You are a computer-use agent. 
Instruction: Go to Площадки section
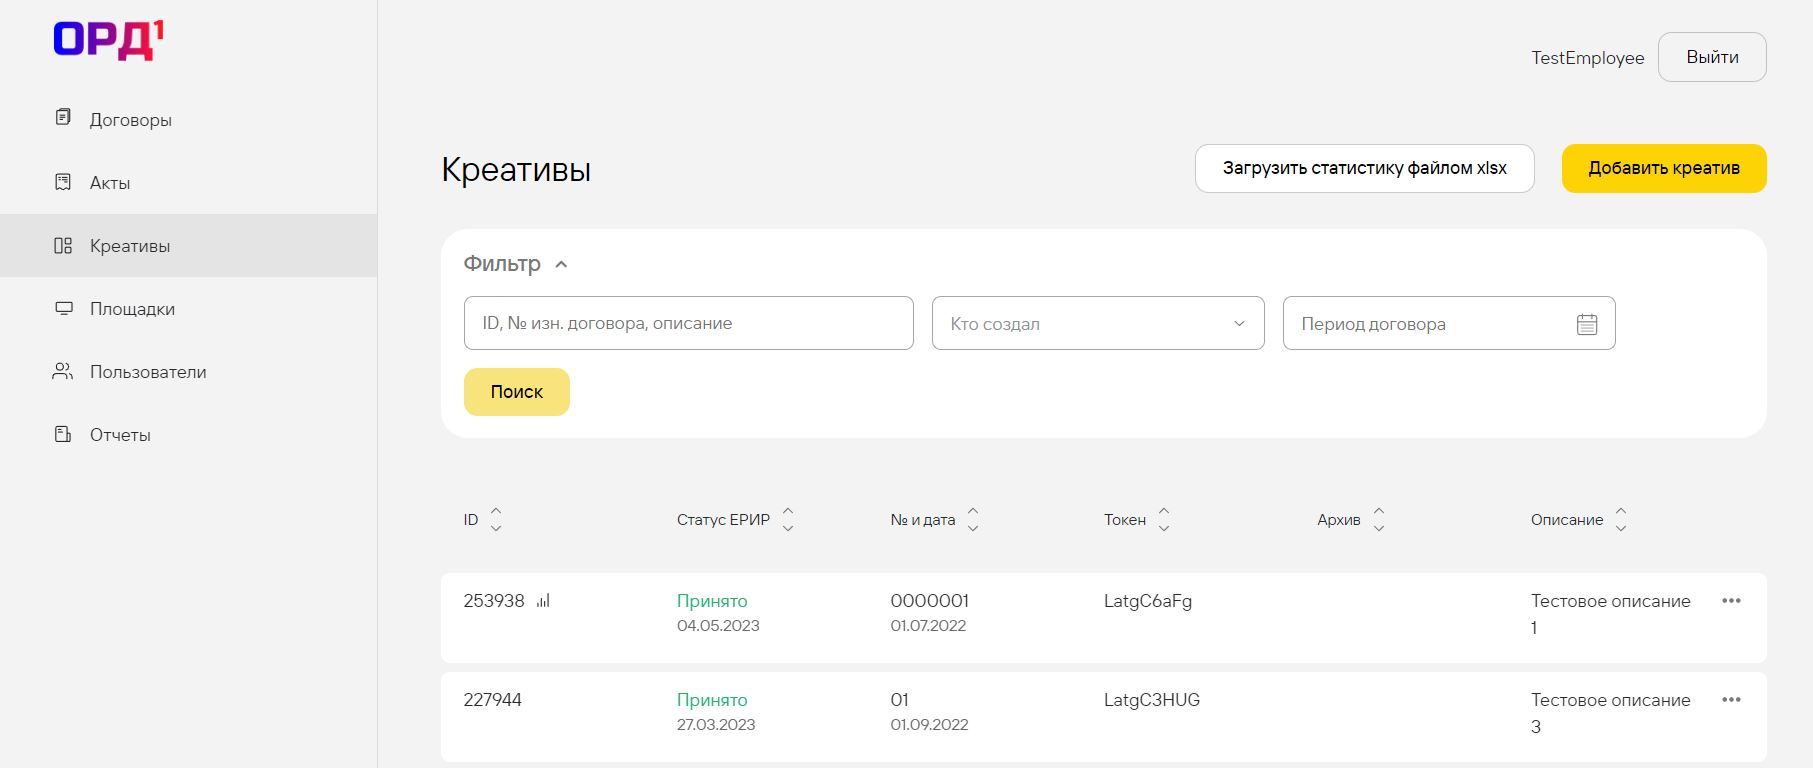pos(188,308)
